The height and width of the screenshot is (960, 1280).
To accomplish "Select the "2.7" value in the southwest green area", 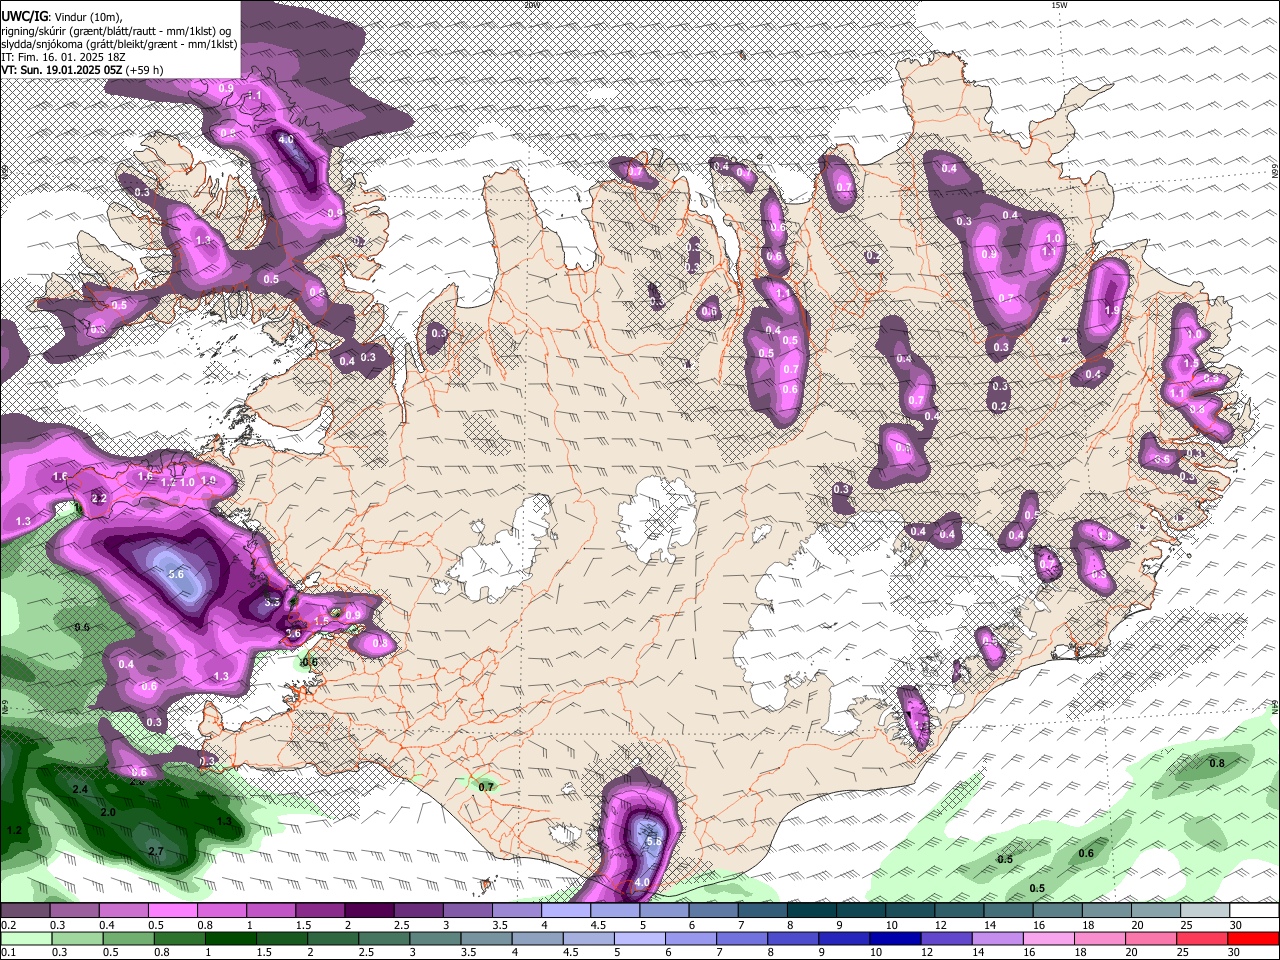I will click(x=155, y=851).
